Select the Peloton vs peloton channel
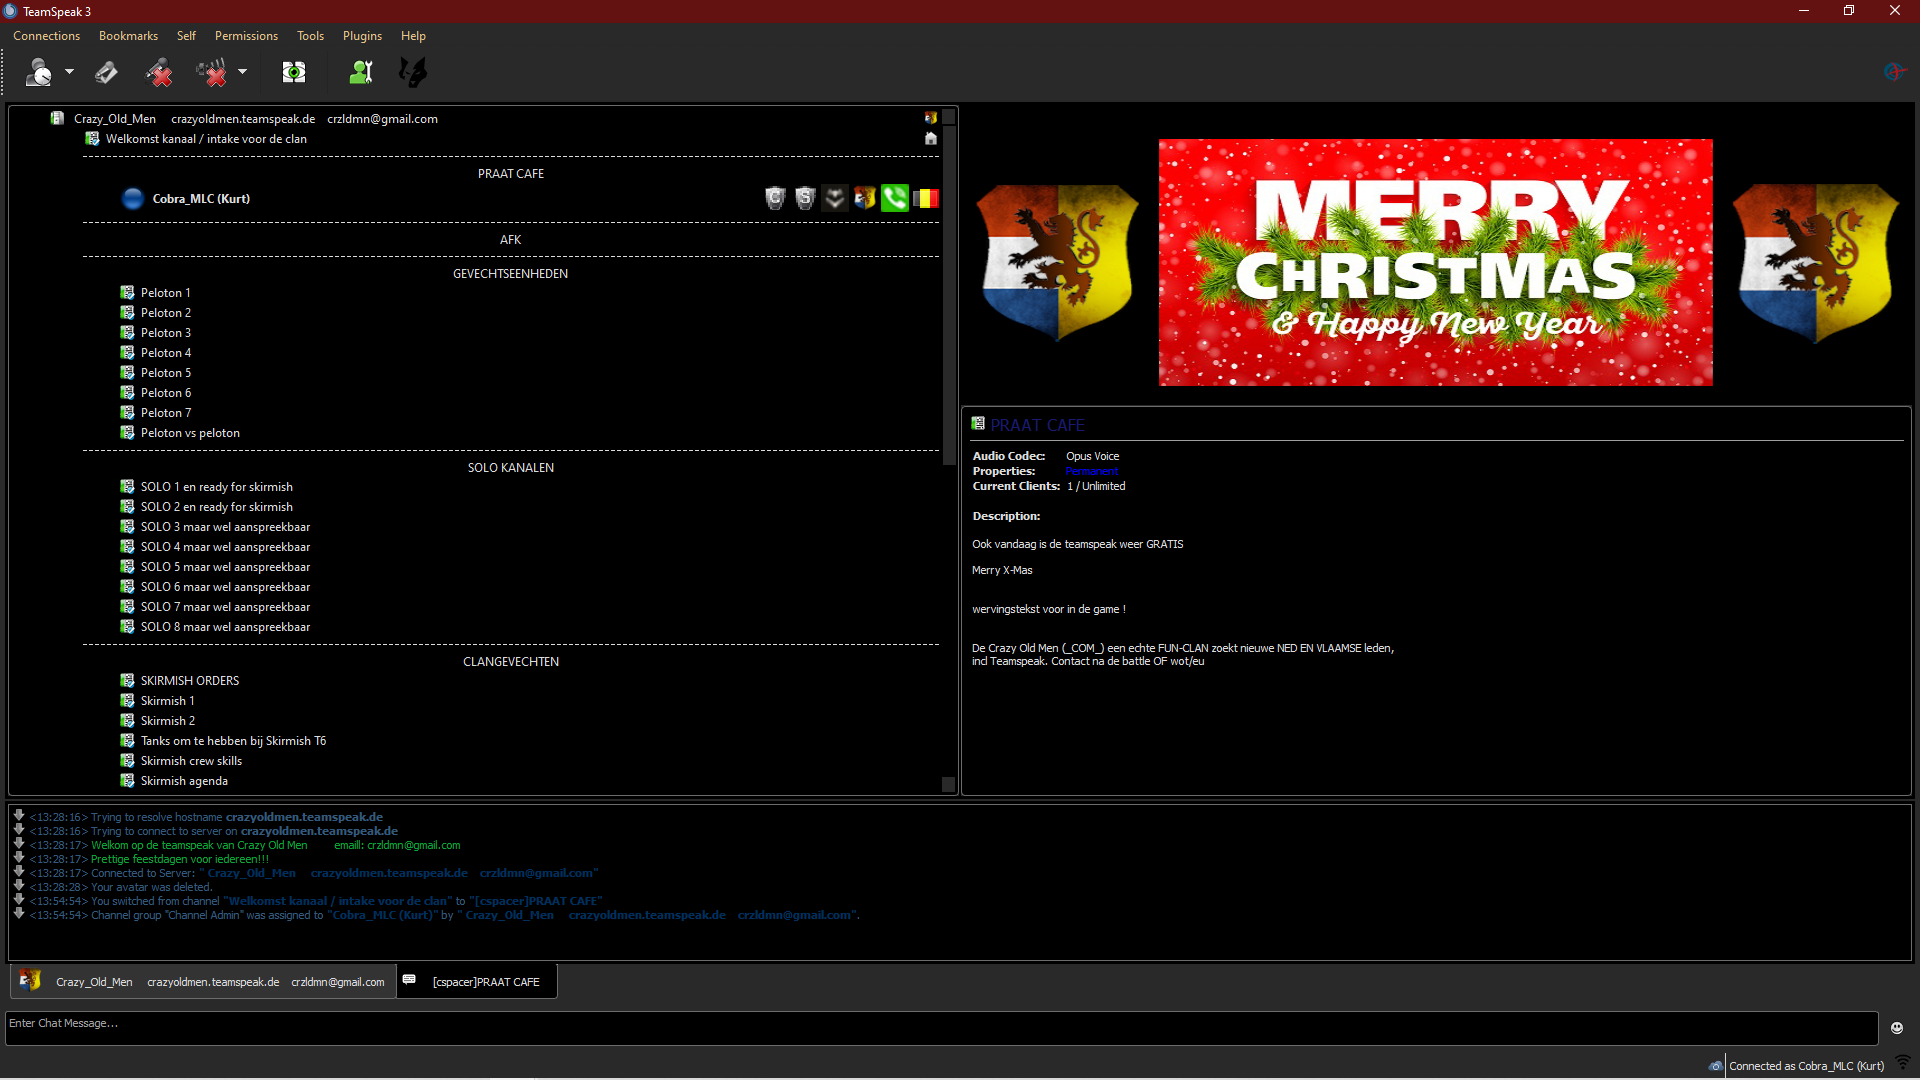 [x=190, y=433]
